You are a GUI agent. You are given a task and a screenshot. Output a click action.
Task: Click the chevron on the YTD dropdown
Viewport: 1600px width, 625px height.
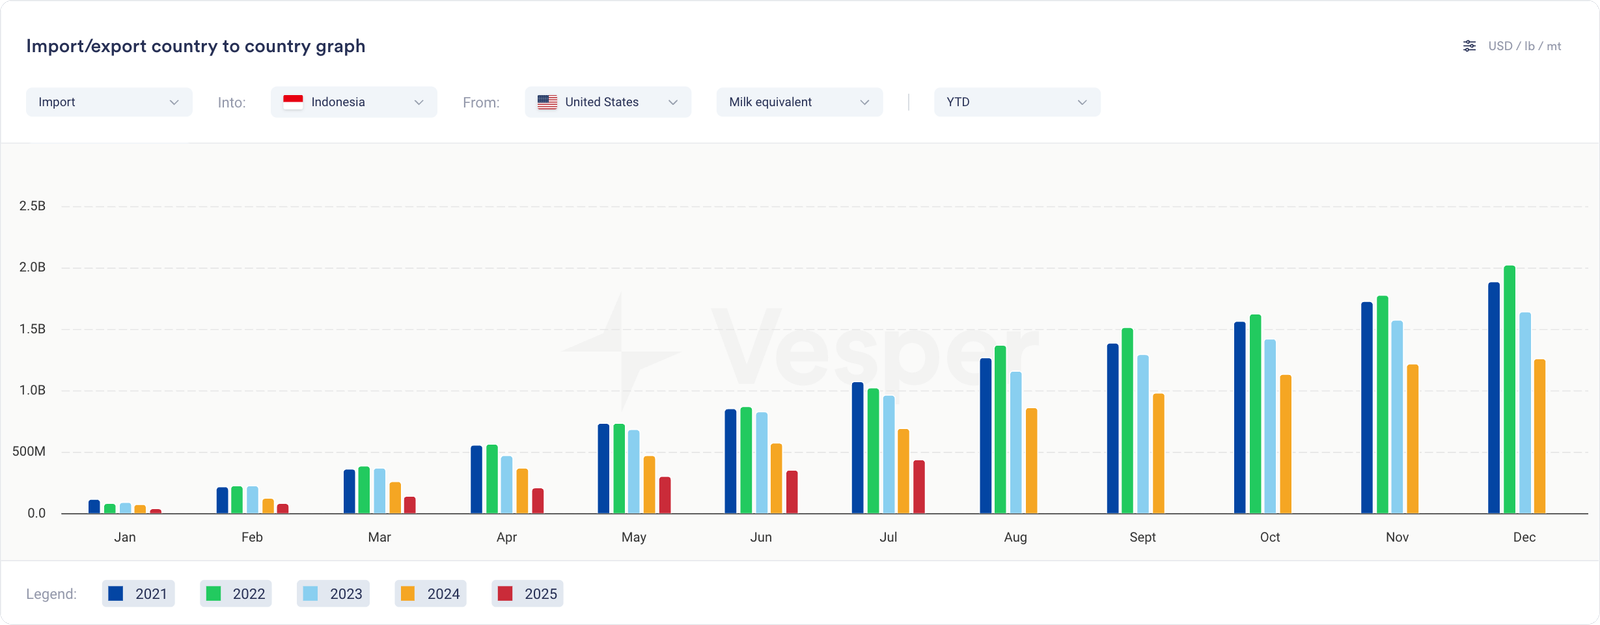1082,102
